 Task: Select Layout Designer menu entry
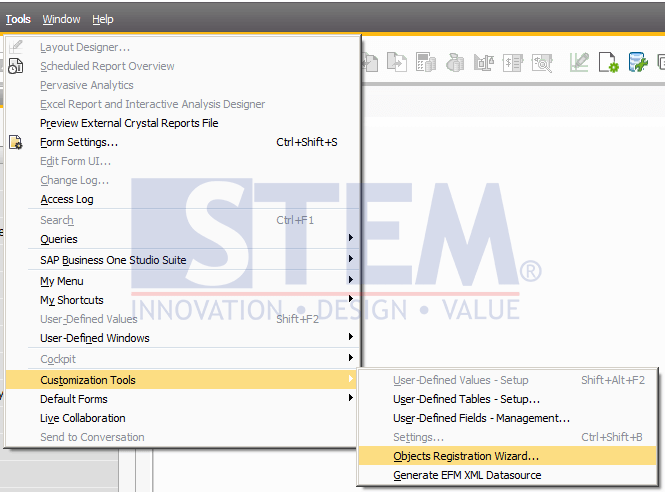click(x=182, y=47)
